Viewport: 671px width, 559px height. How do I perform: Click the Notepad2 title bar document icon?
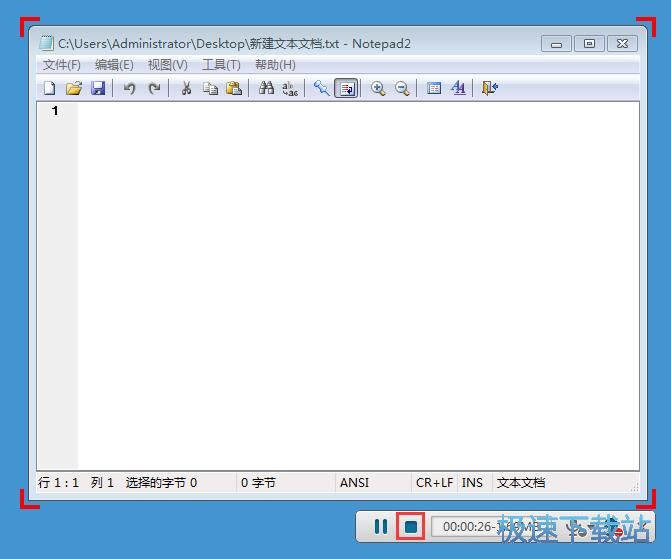(x=46, y=43)
